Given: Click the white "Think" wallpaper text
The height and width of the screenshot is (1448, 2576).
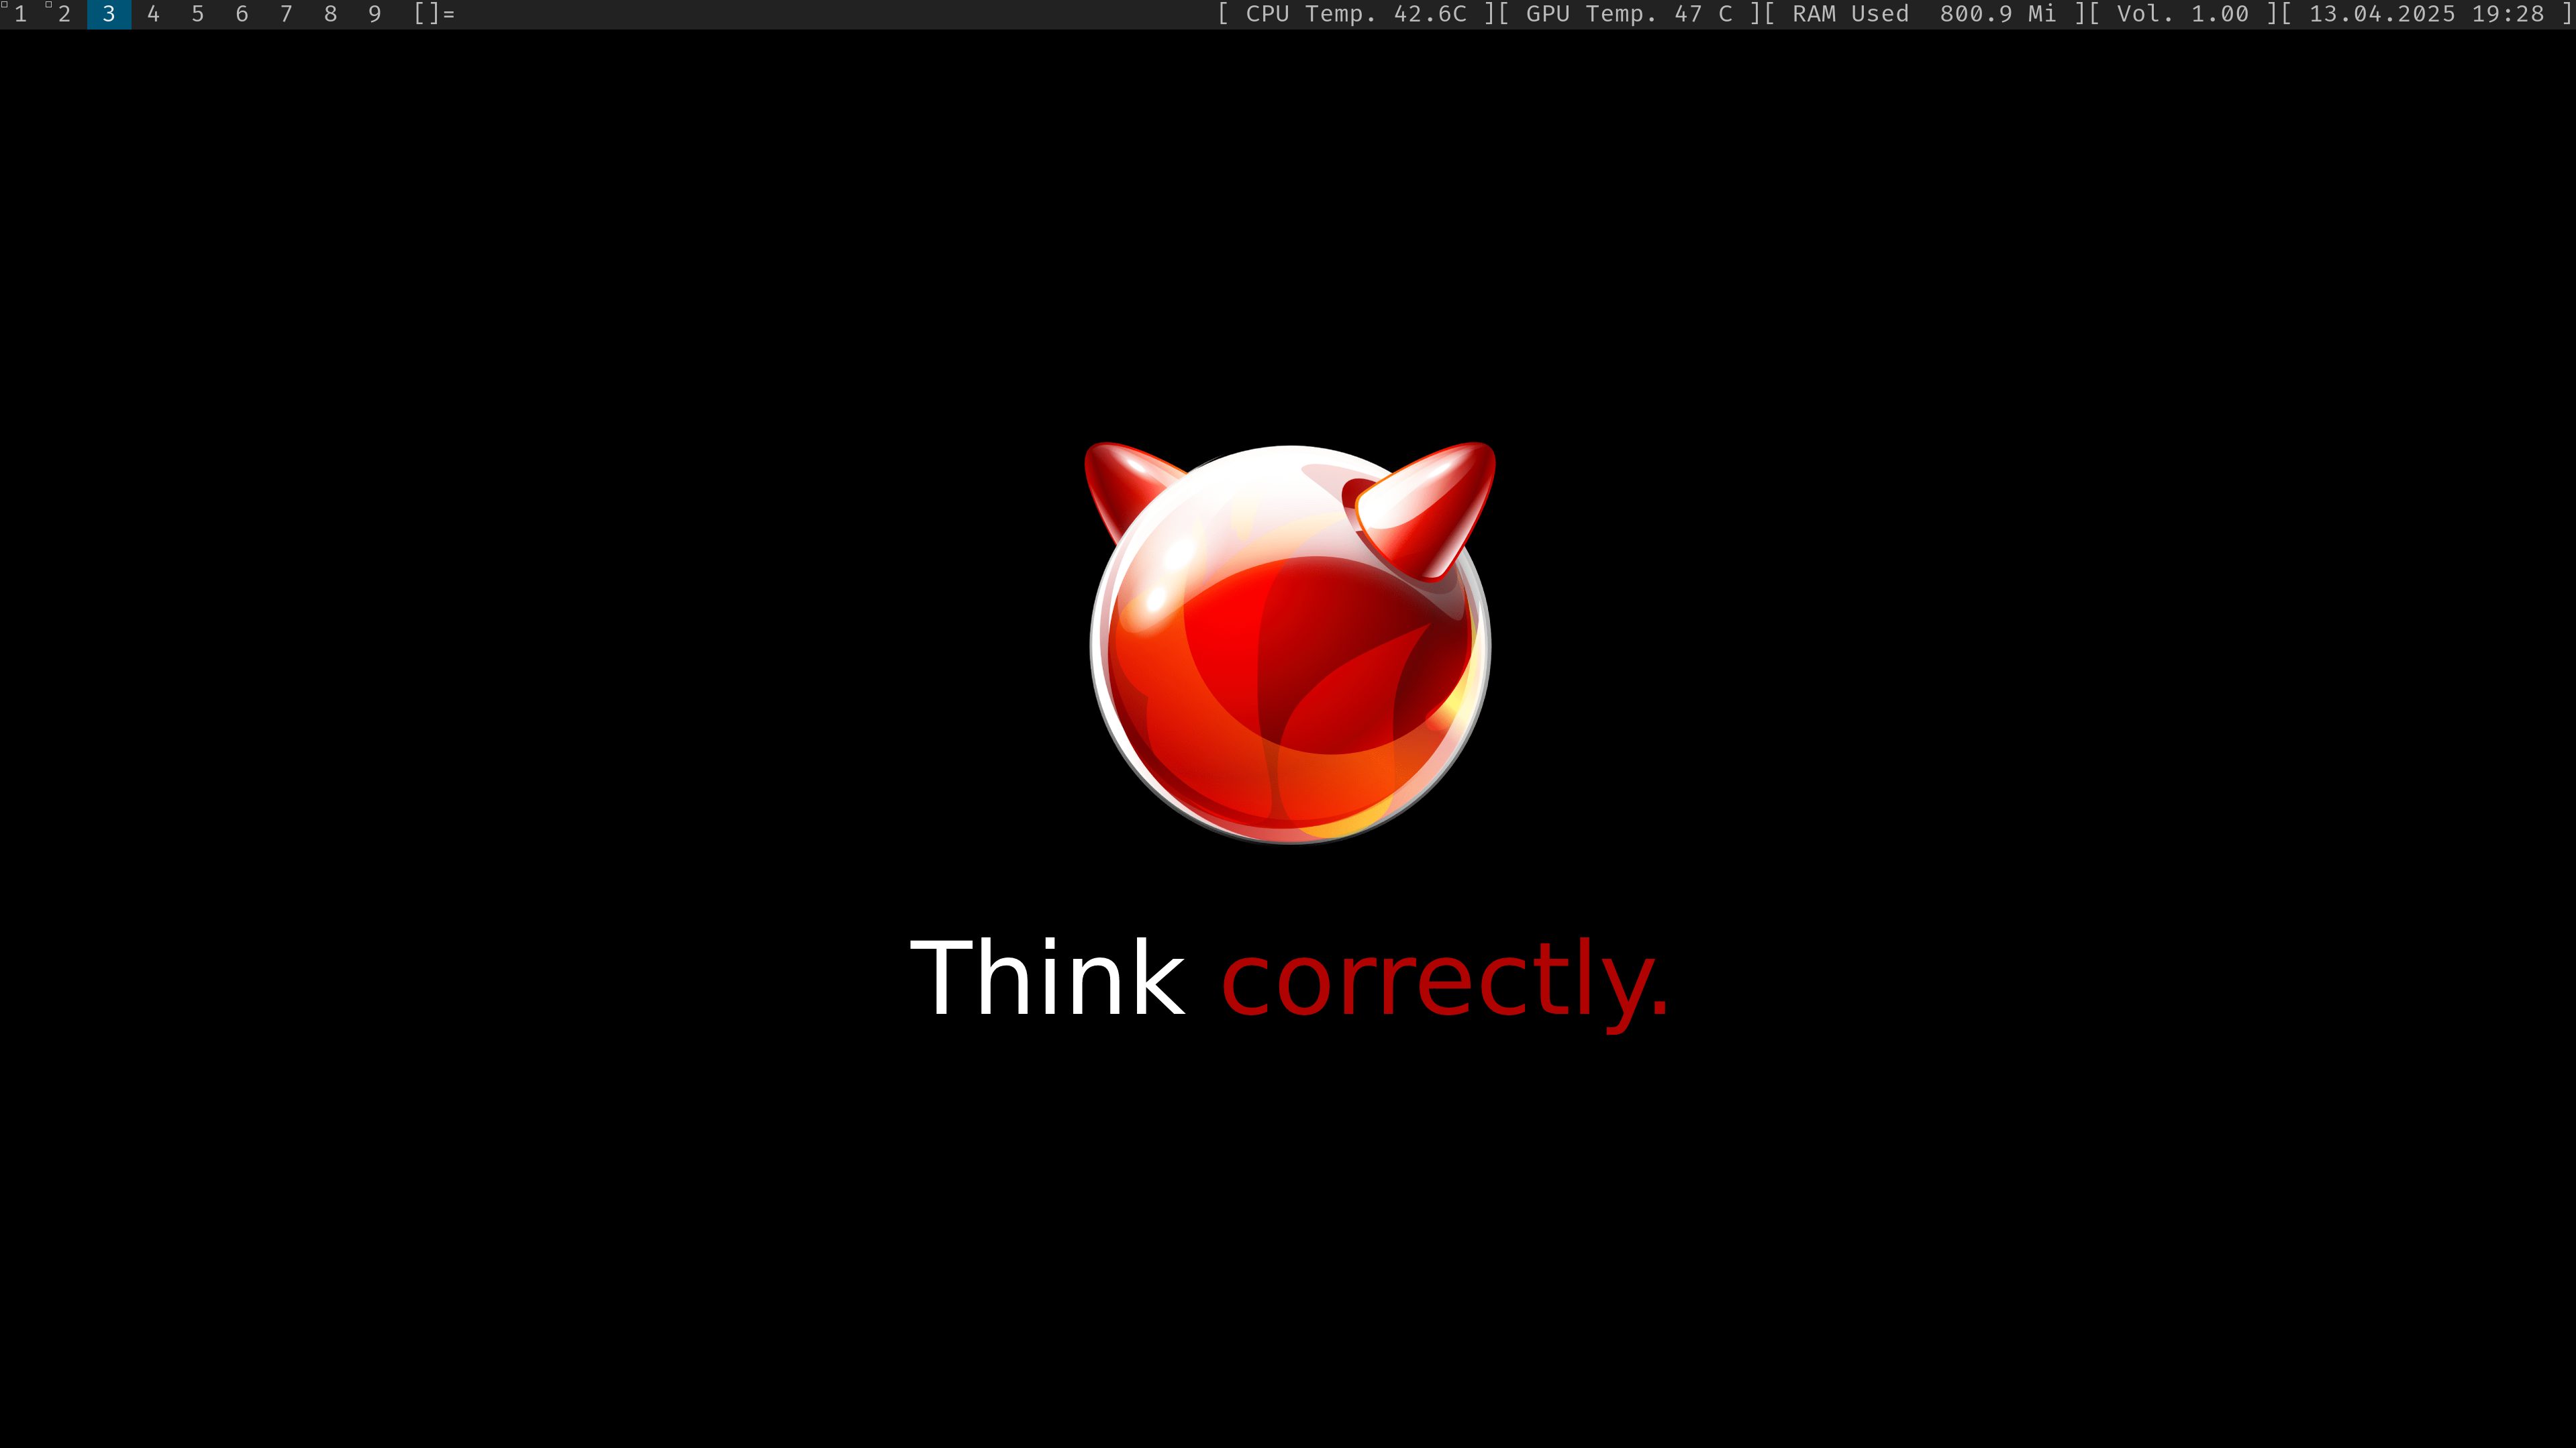Looking at the screenshot, I should click(1047, 978).
